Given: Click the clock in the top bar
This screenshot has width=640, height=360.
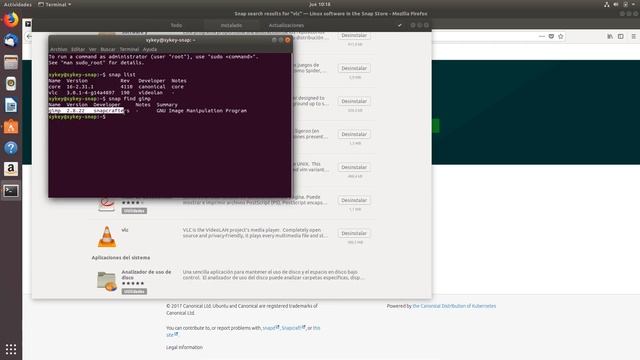Looking at the screenshot, I should point(320,4).
